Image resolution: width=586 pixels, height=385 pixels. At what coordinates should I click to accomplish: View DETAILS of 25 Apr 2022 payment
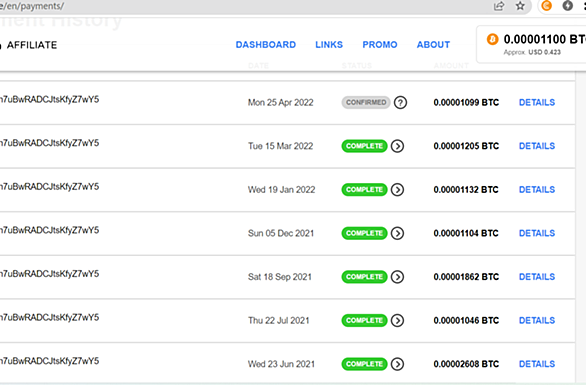pyautogui.click(x=537, y=102)
